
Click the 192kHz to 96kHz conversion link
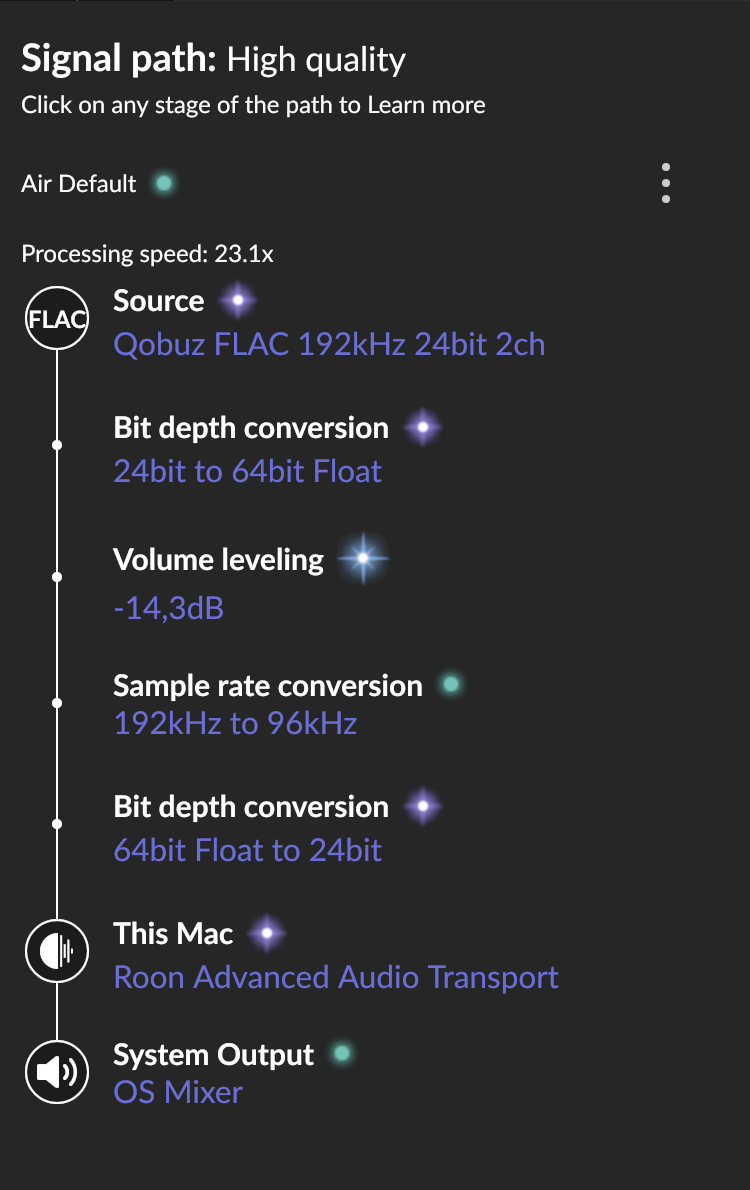point(235,723)
